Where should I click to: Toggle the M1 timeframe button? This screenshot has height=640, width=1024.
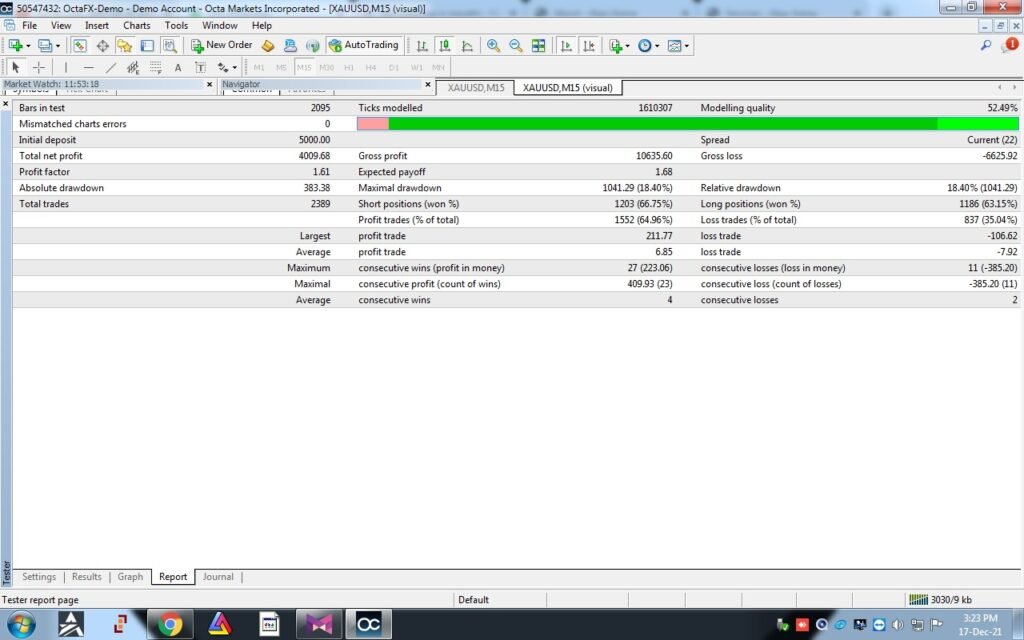point(259,67)
